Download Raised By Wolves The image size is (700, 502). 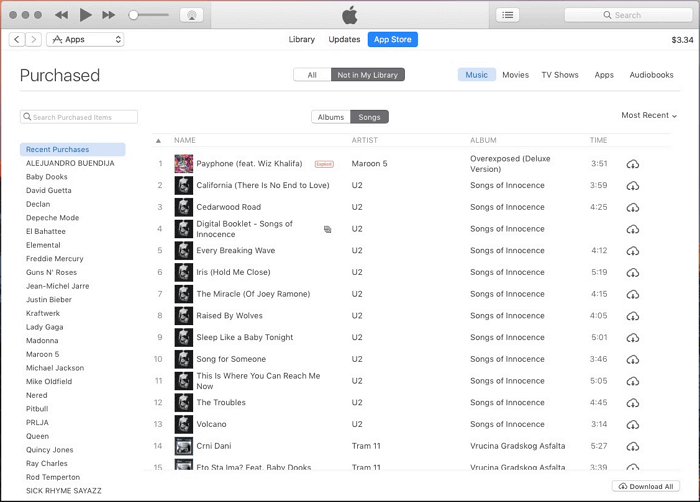(x=633, y=316)
